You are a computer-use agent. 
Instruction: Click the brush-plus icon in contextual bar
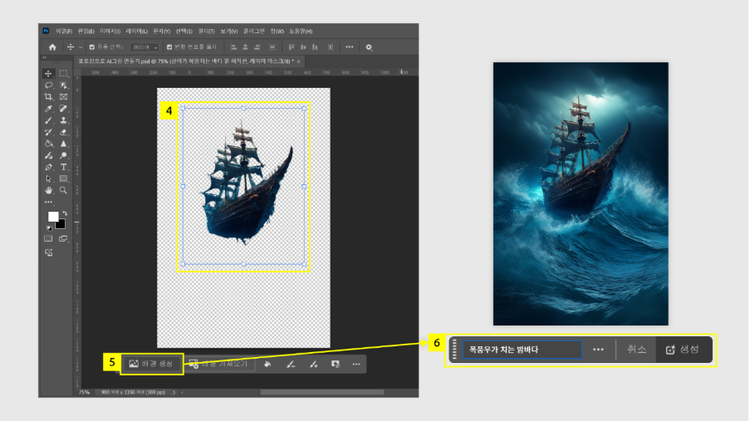point(313,364)
